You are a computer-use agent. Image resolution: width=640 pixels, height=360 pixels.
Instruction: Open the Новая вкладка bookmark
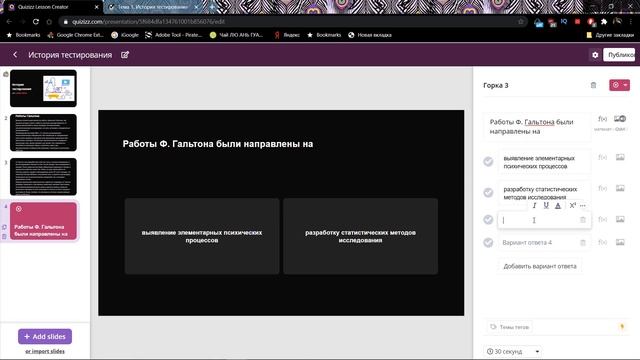pyautogui.click(x=370, y=35)
